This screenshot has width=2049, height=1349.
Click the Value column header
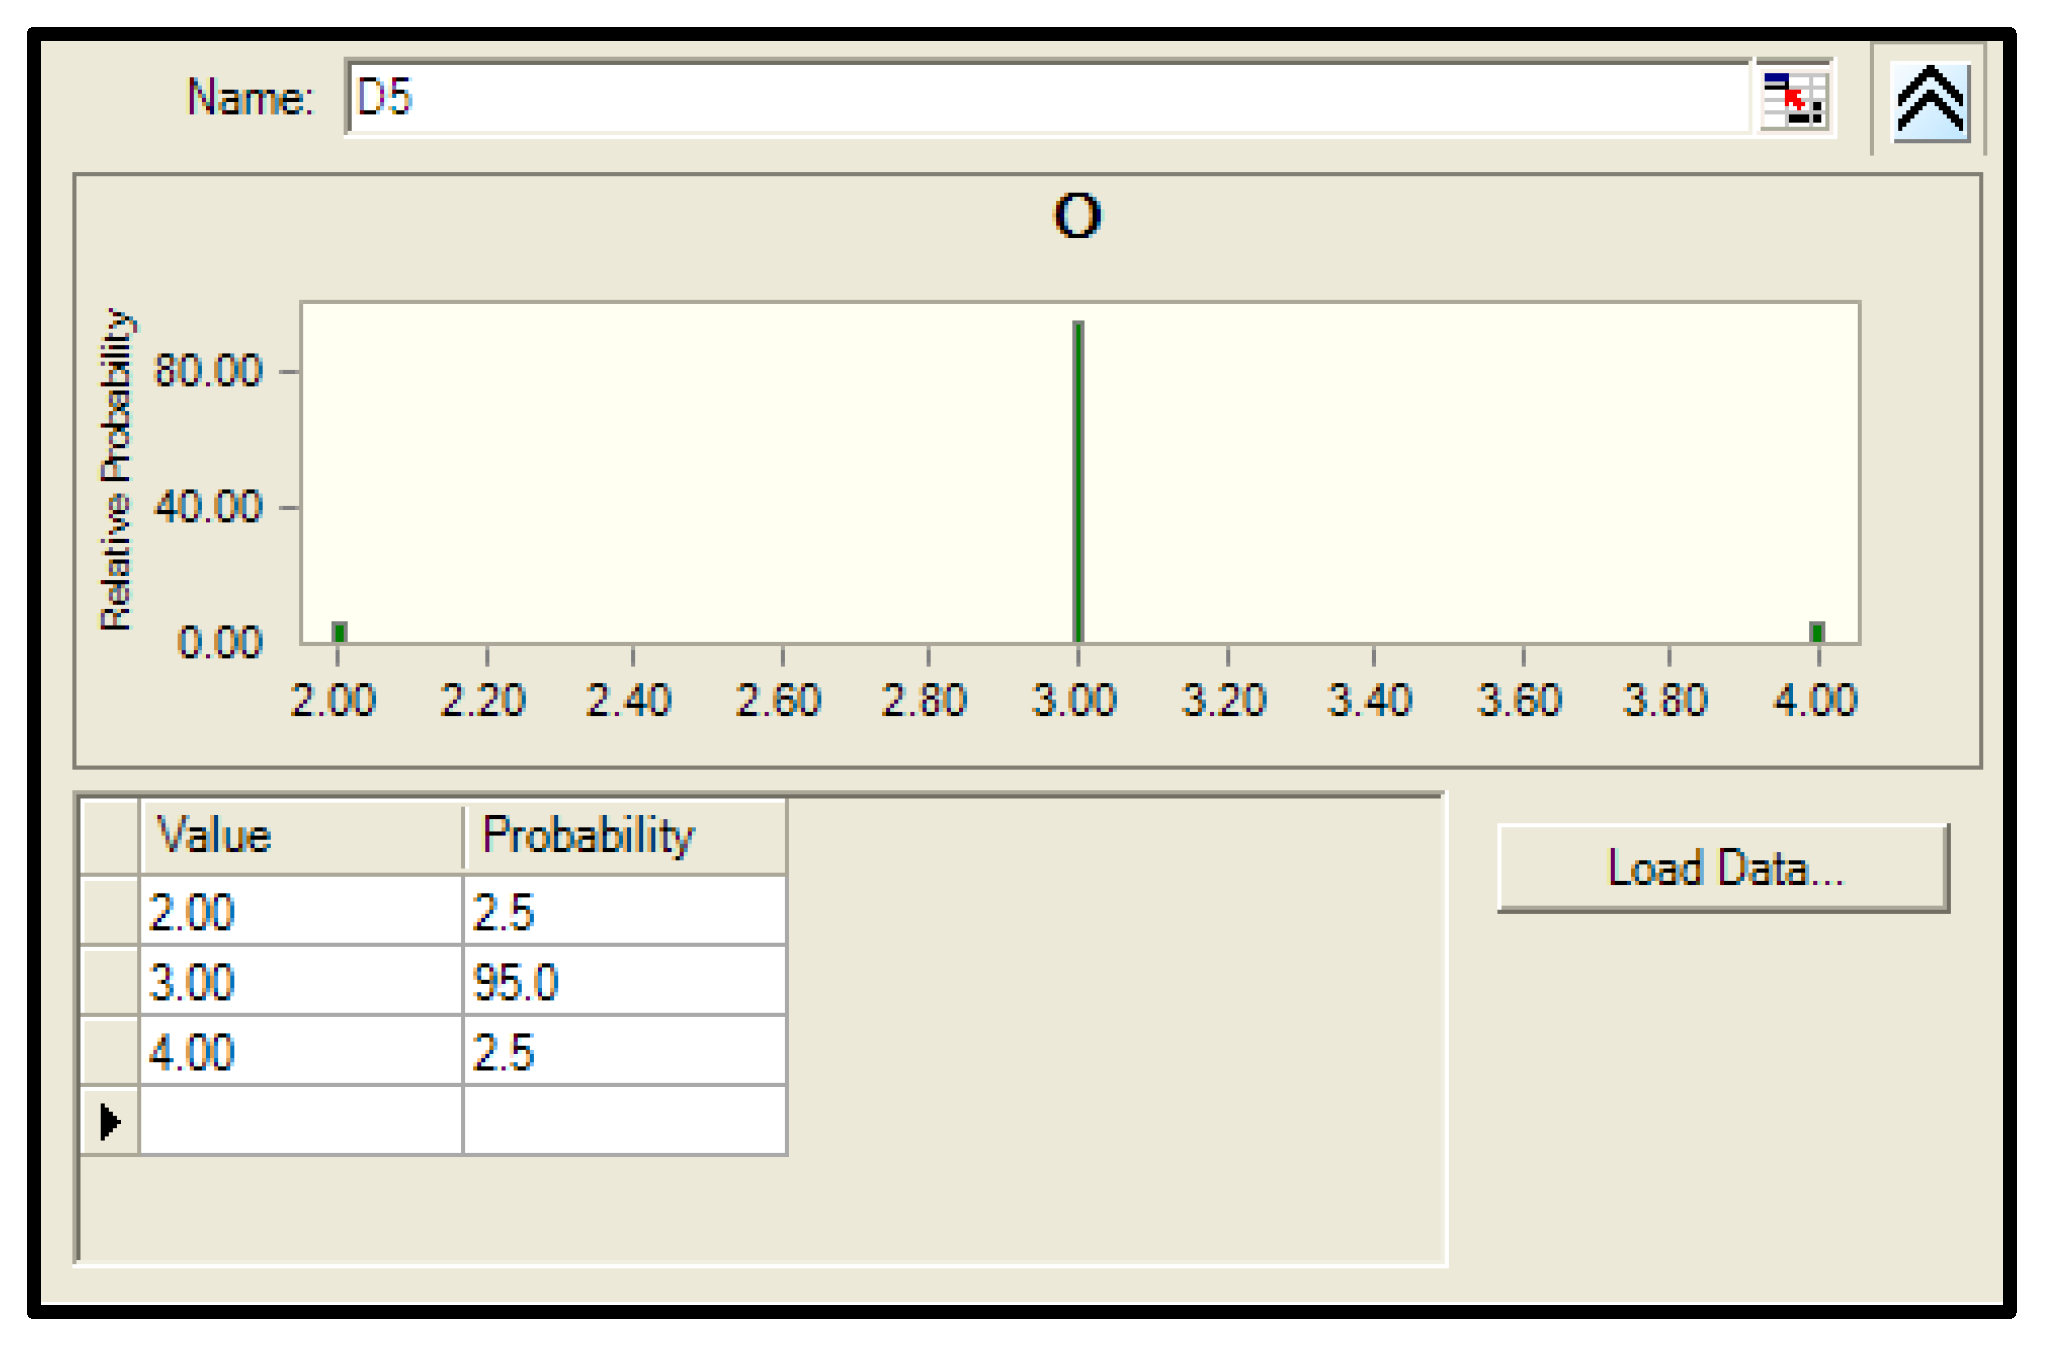point(301,836)
